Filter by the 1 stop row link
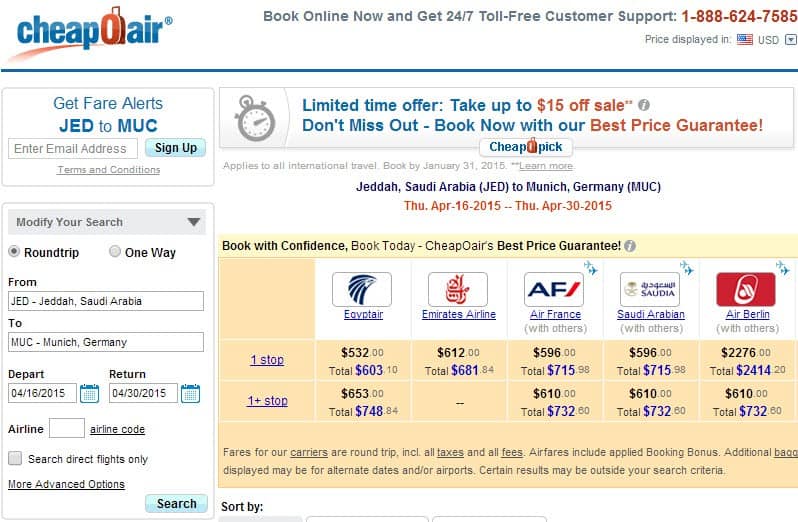 click(x=267, y=360)
